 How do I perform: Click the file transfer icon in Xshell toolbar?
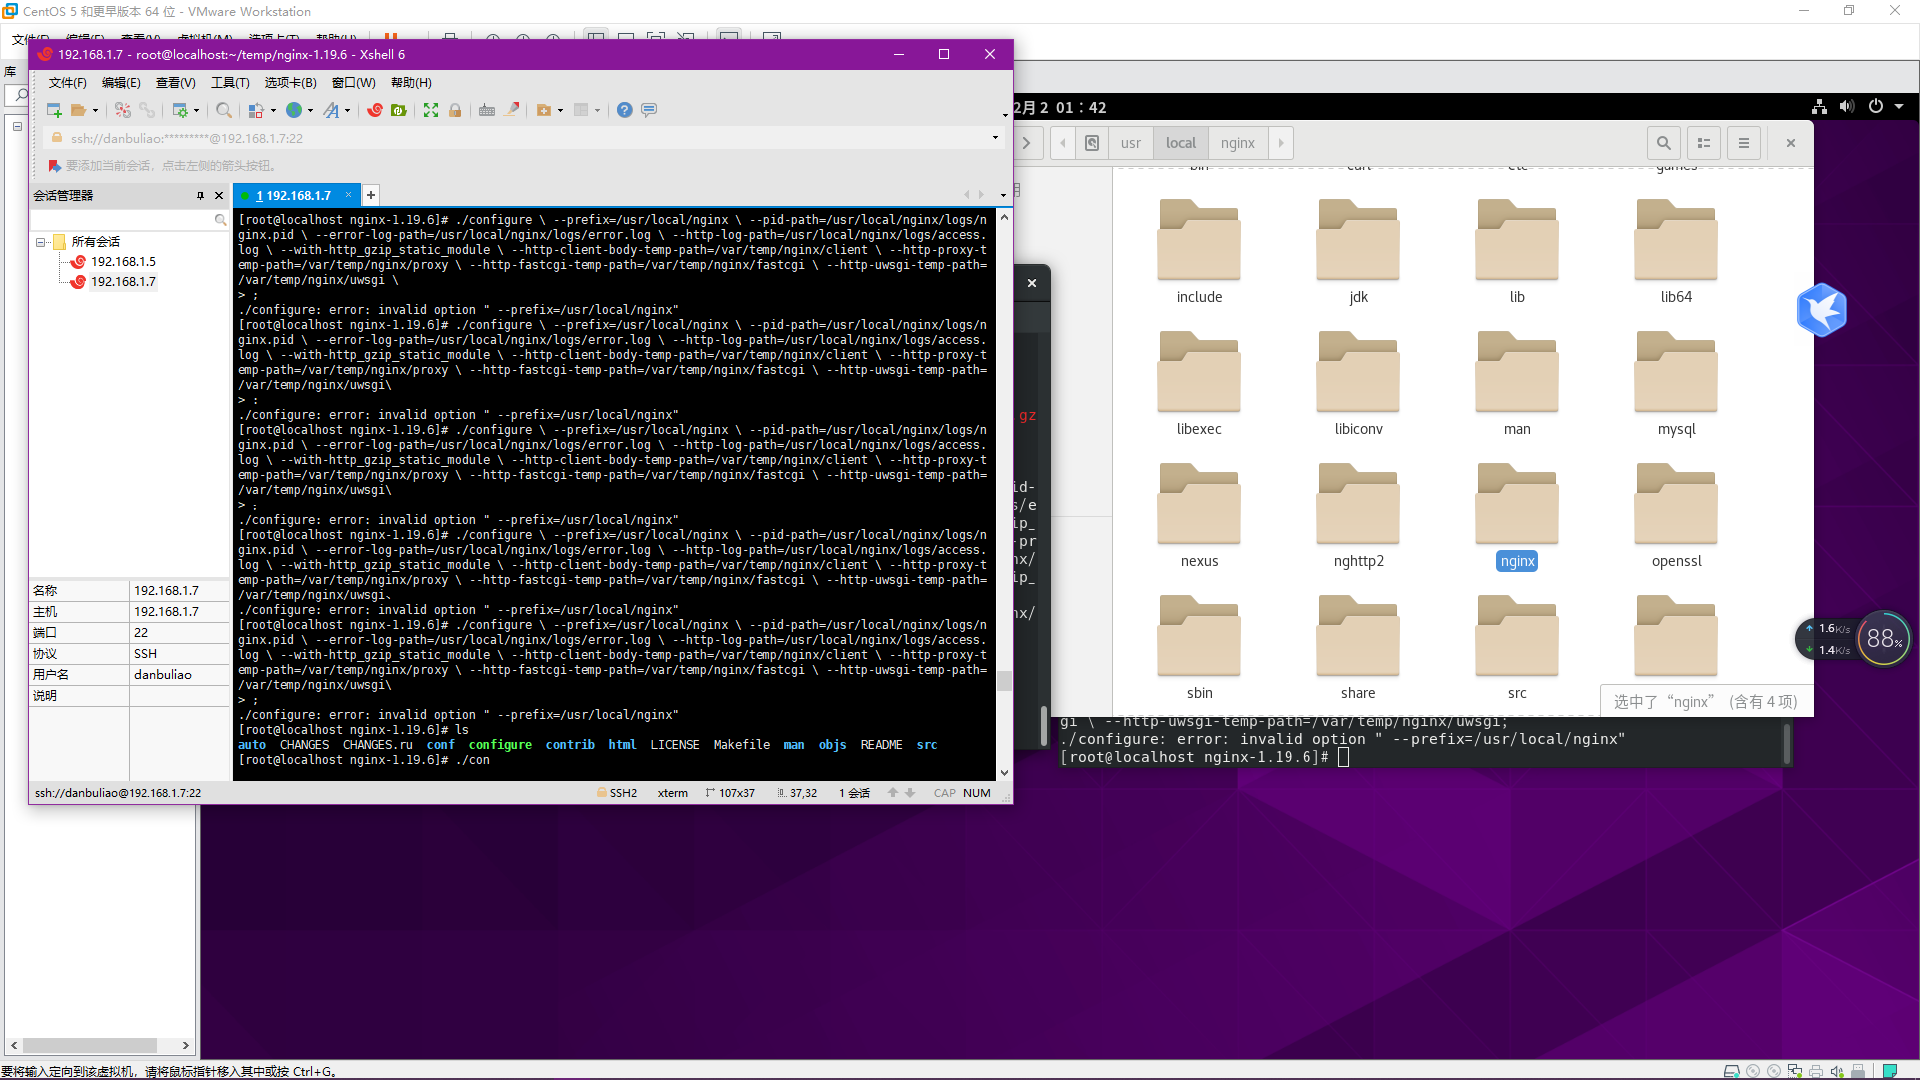pos(256,110)
